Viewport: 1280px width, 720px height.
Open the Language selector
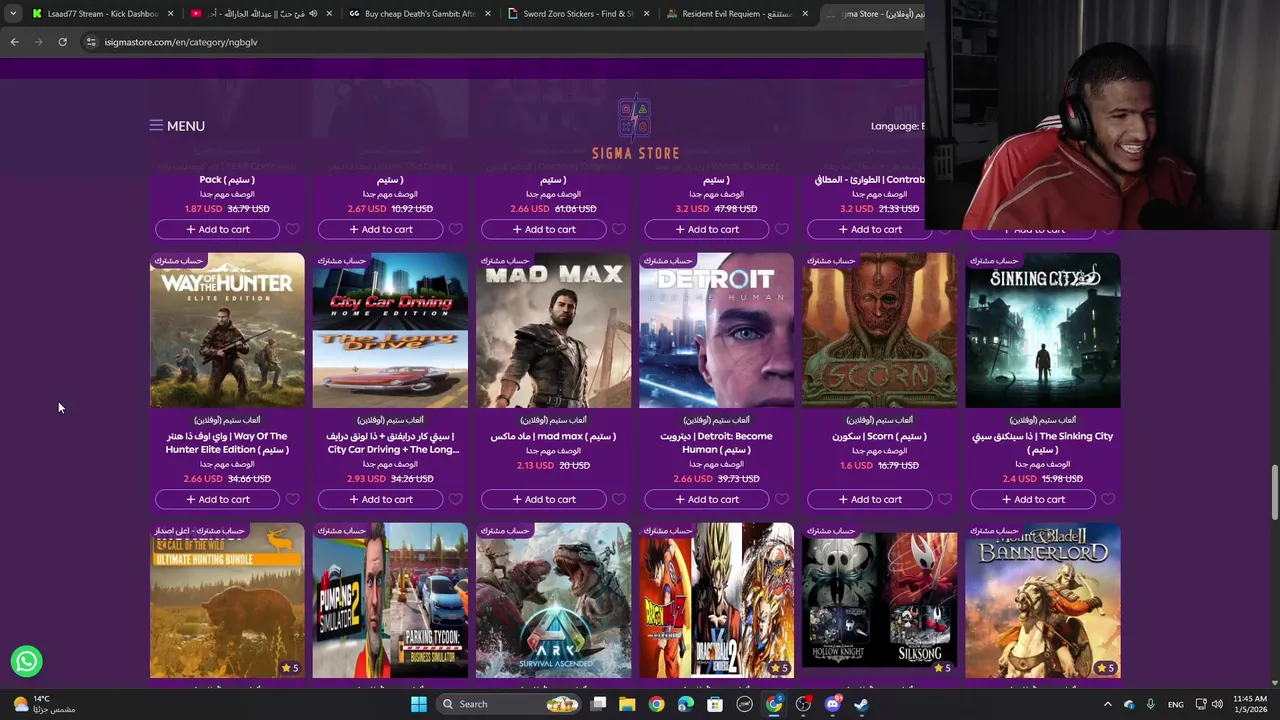point(897,126)
